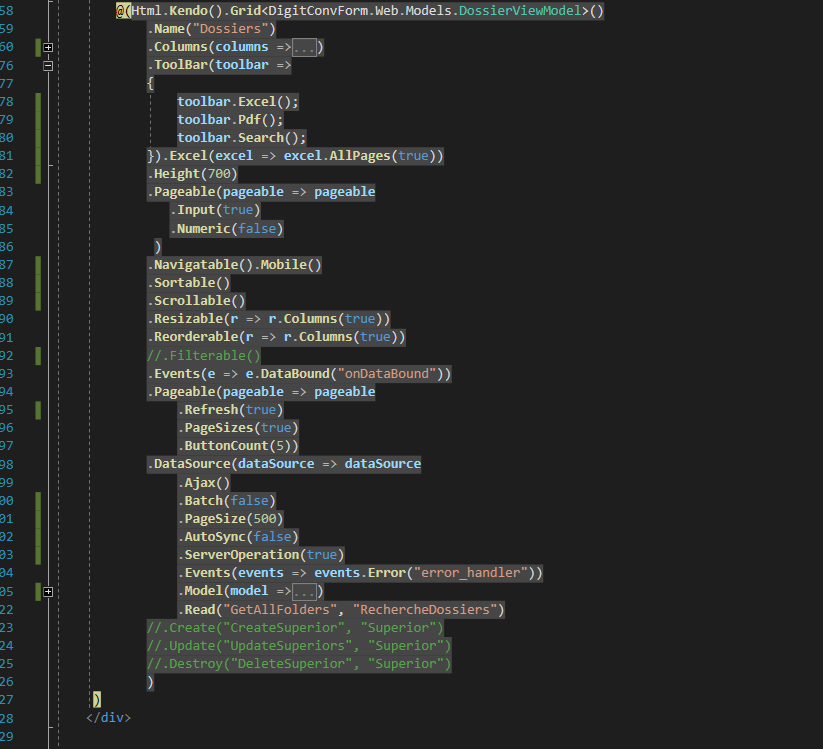Screen dimensions: 823x749
Task: Collapse the ToolBar lambda block
Action: pos(47,66)
